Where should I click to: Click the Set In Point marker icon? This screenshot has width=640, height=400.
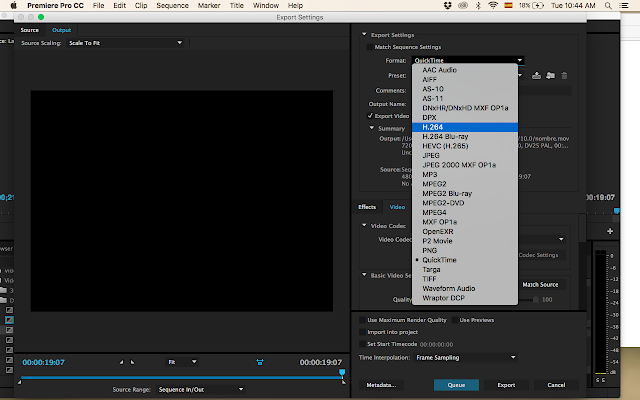click(121, 362)
